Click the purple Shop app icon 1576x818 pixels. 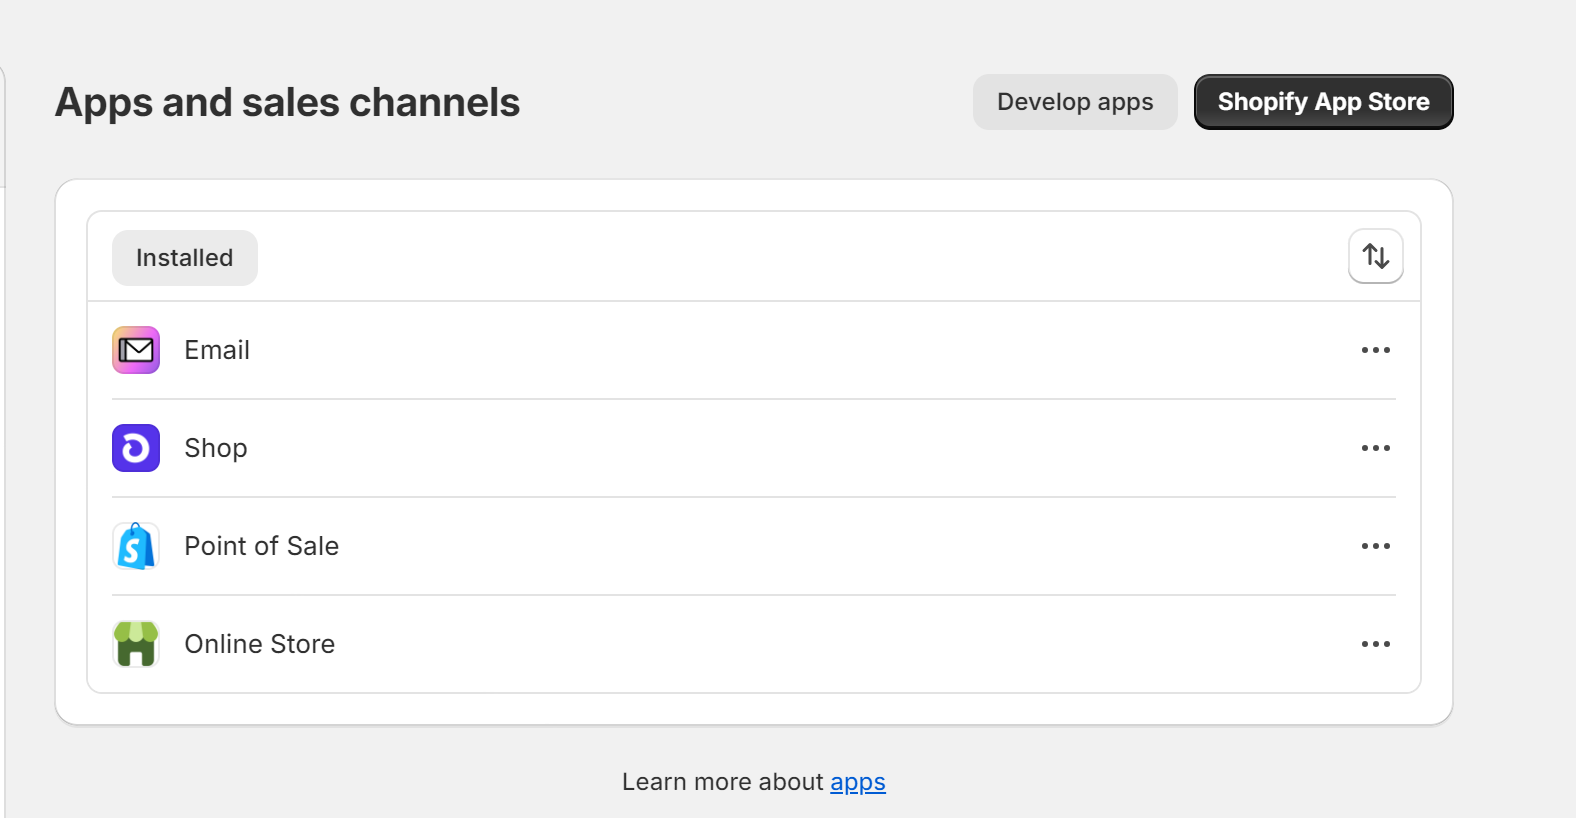tap(136, 448)
